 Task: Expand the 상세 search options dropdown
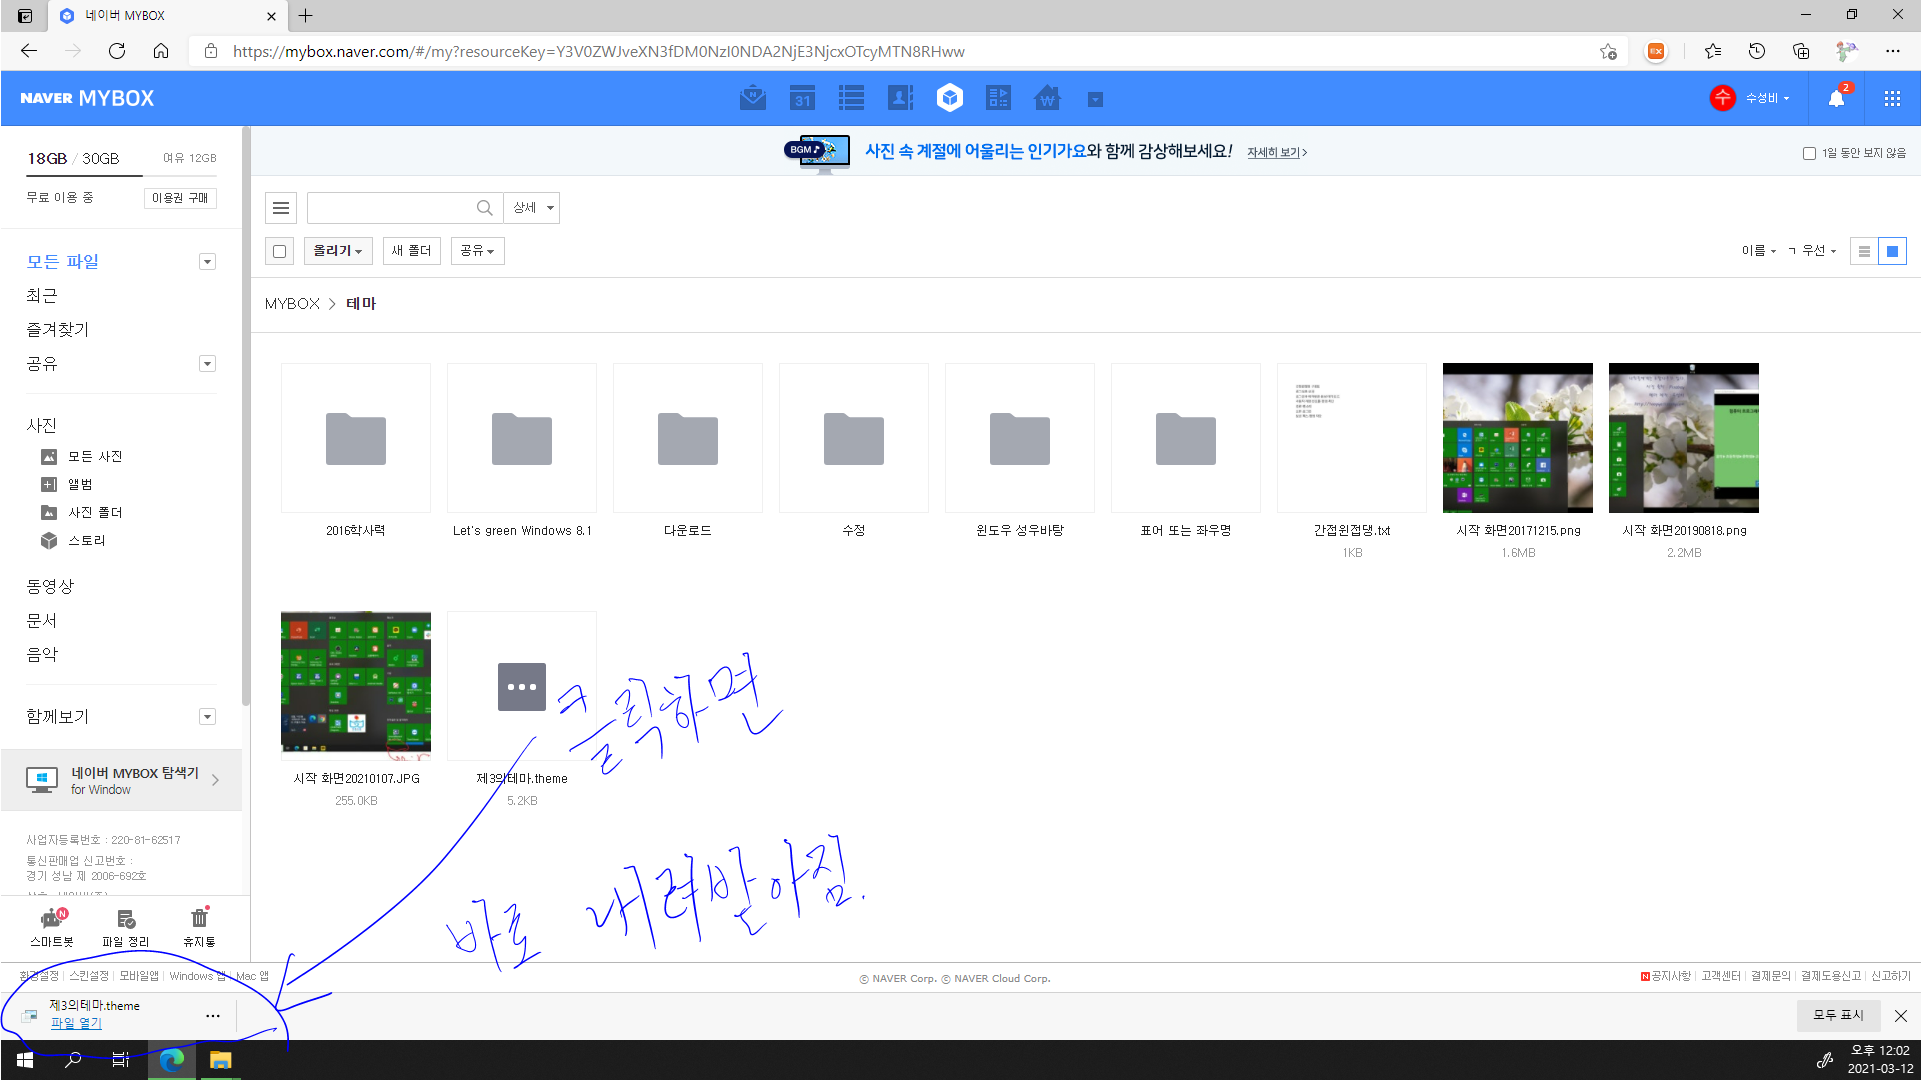[532, 208]
